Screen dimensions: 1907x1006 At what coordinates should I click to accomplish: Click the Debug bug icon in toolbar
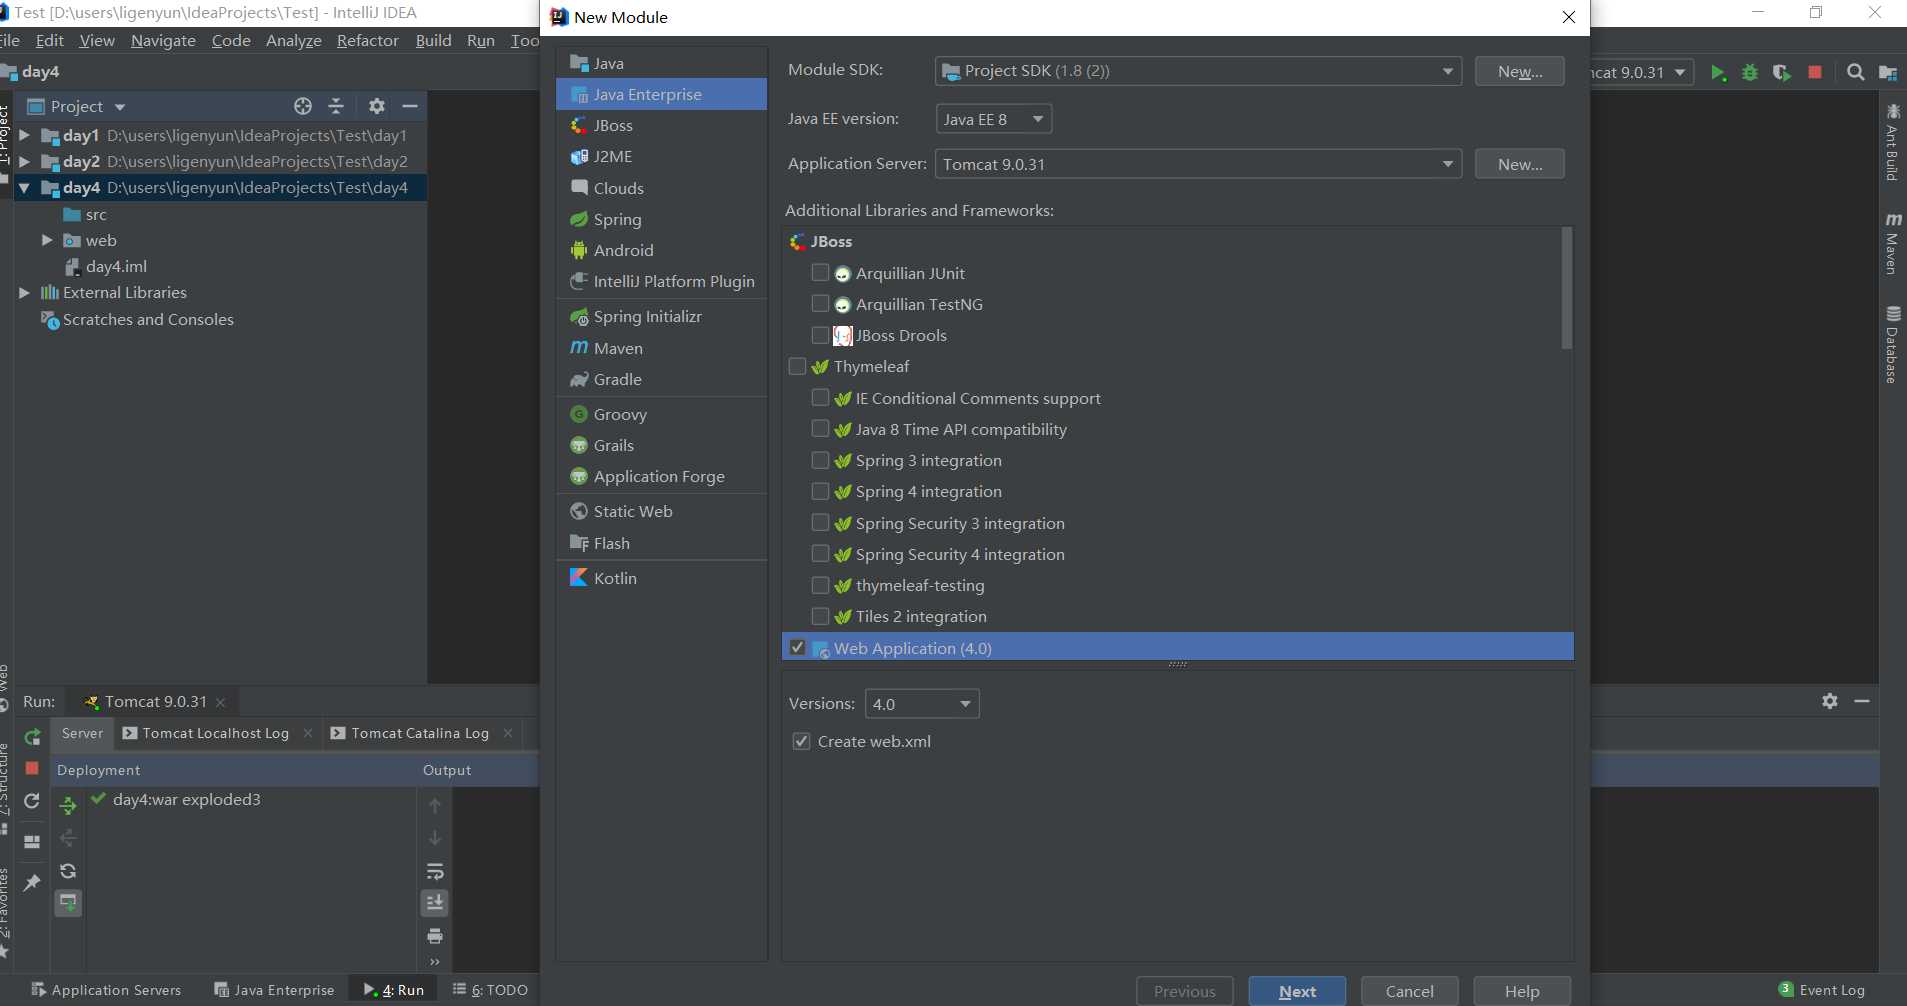[1750, 72]
